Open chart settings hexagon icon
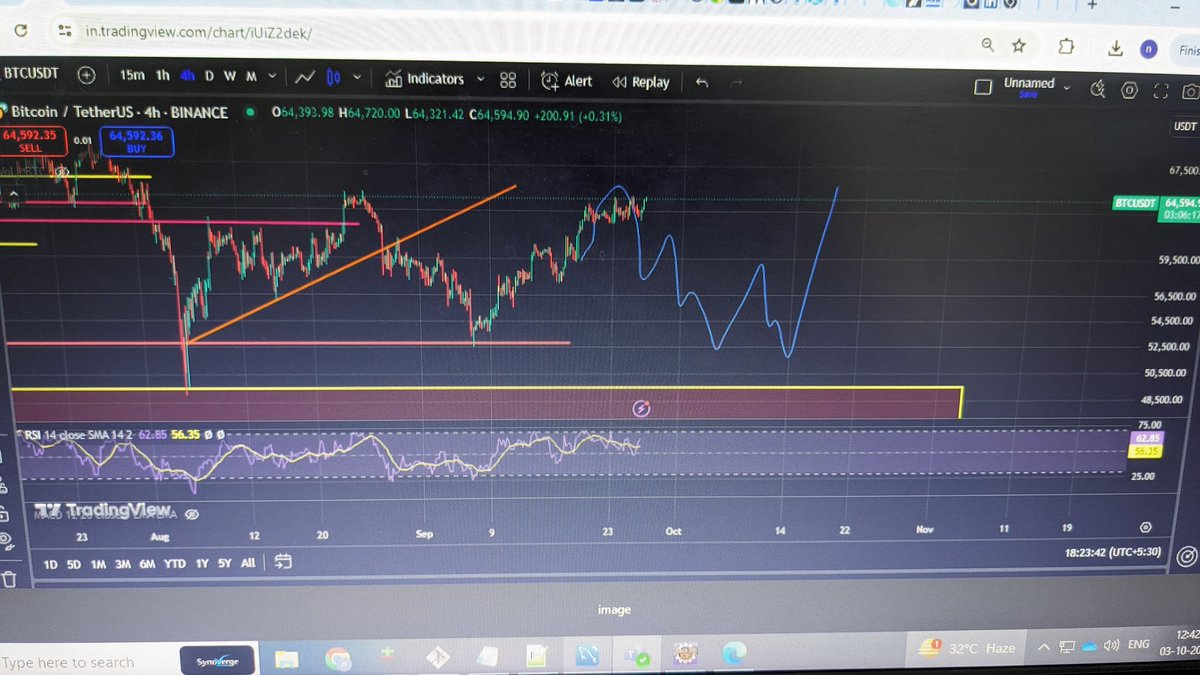 pos(1130,91)
